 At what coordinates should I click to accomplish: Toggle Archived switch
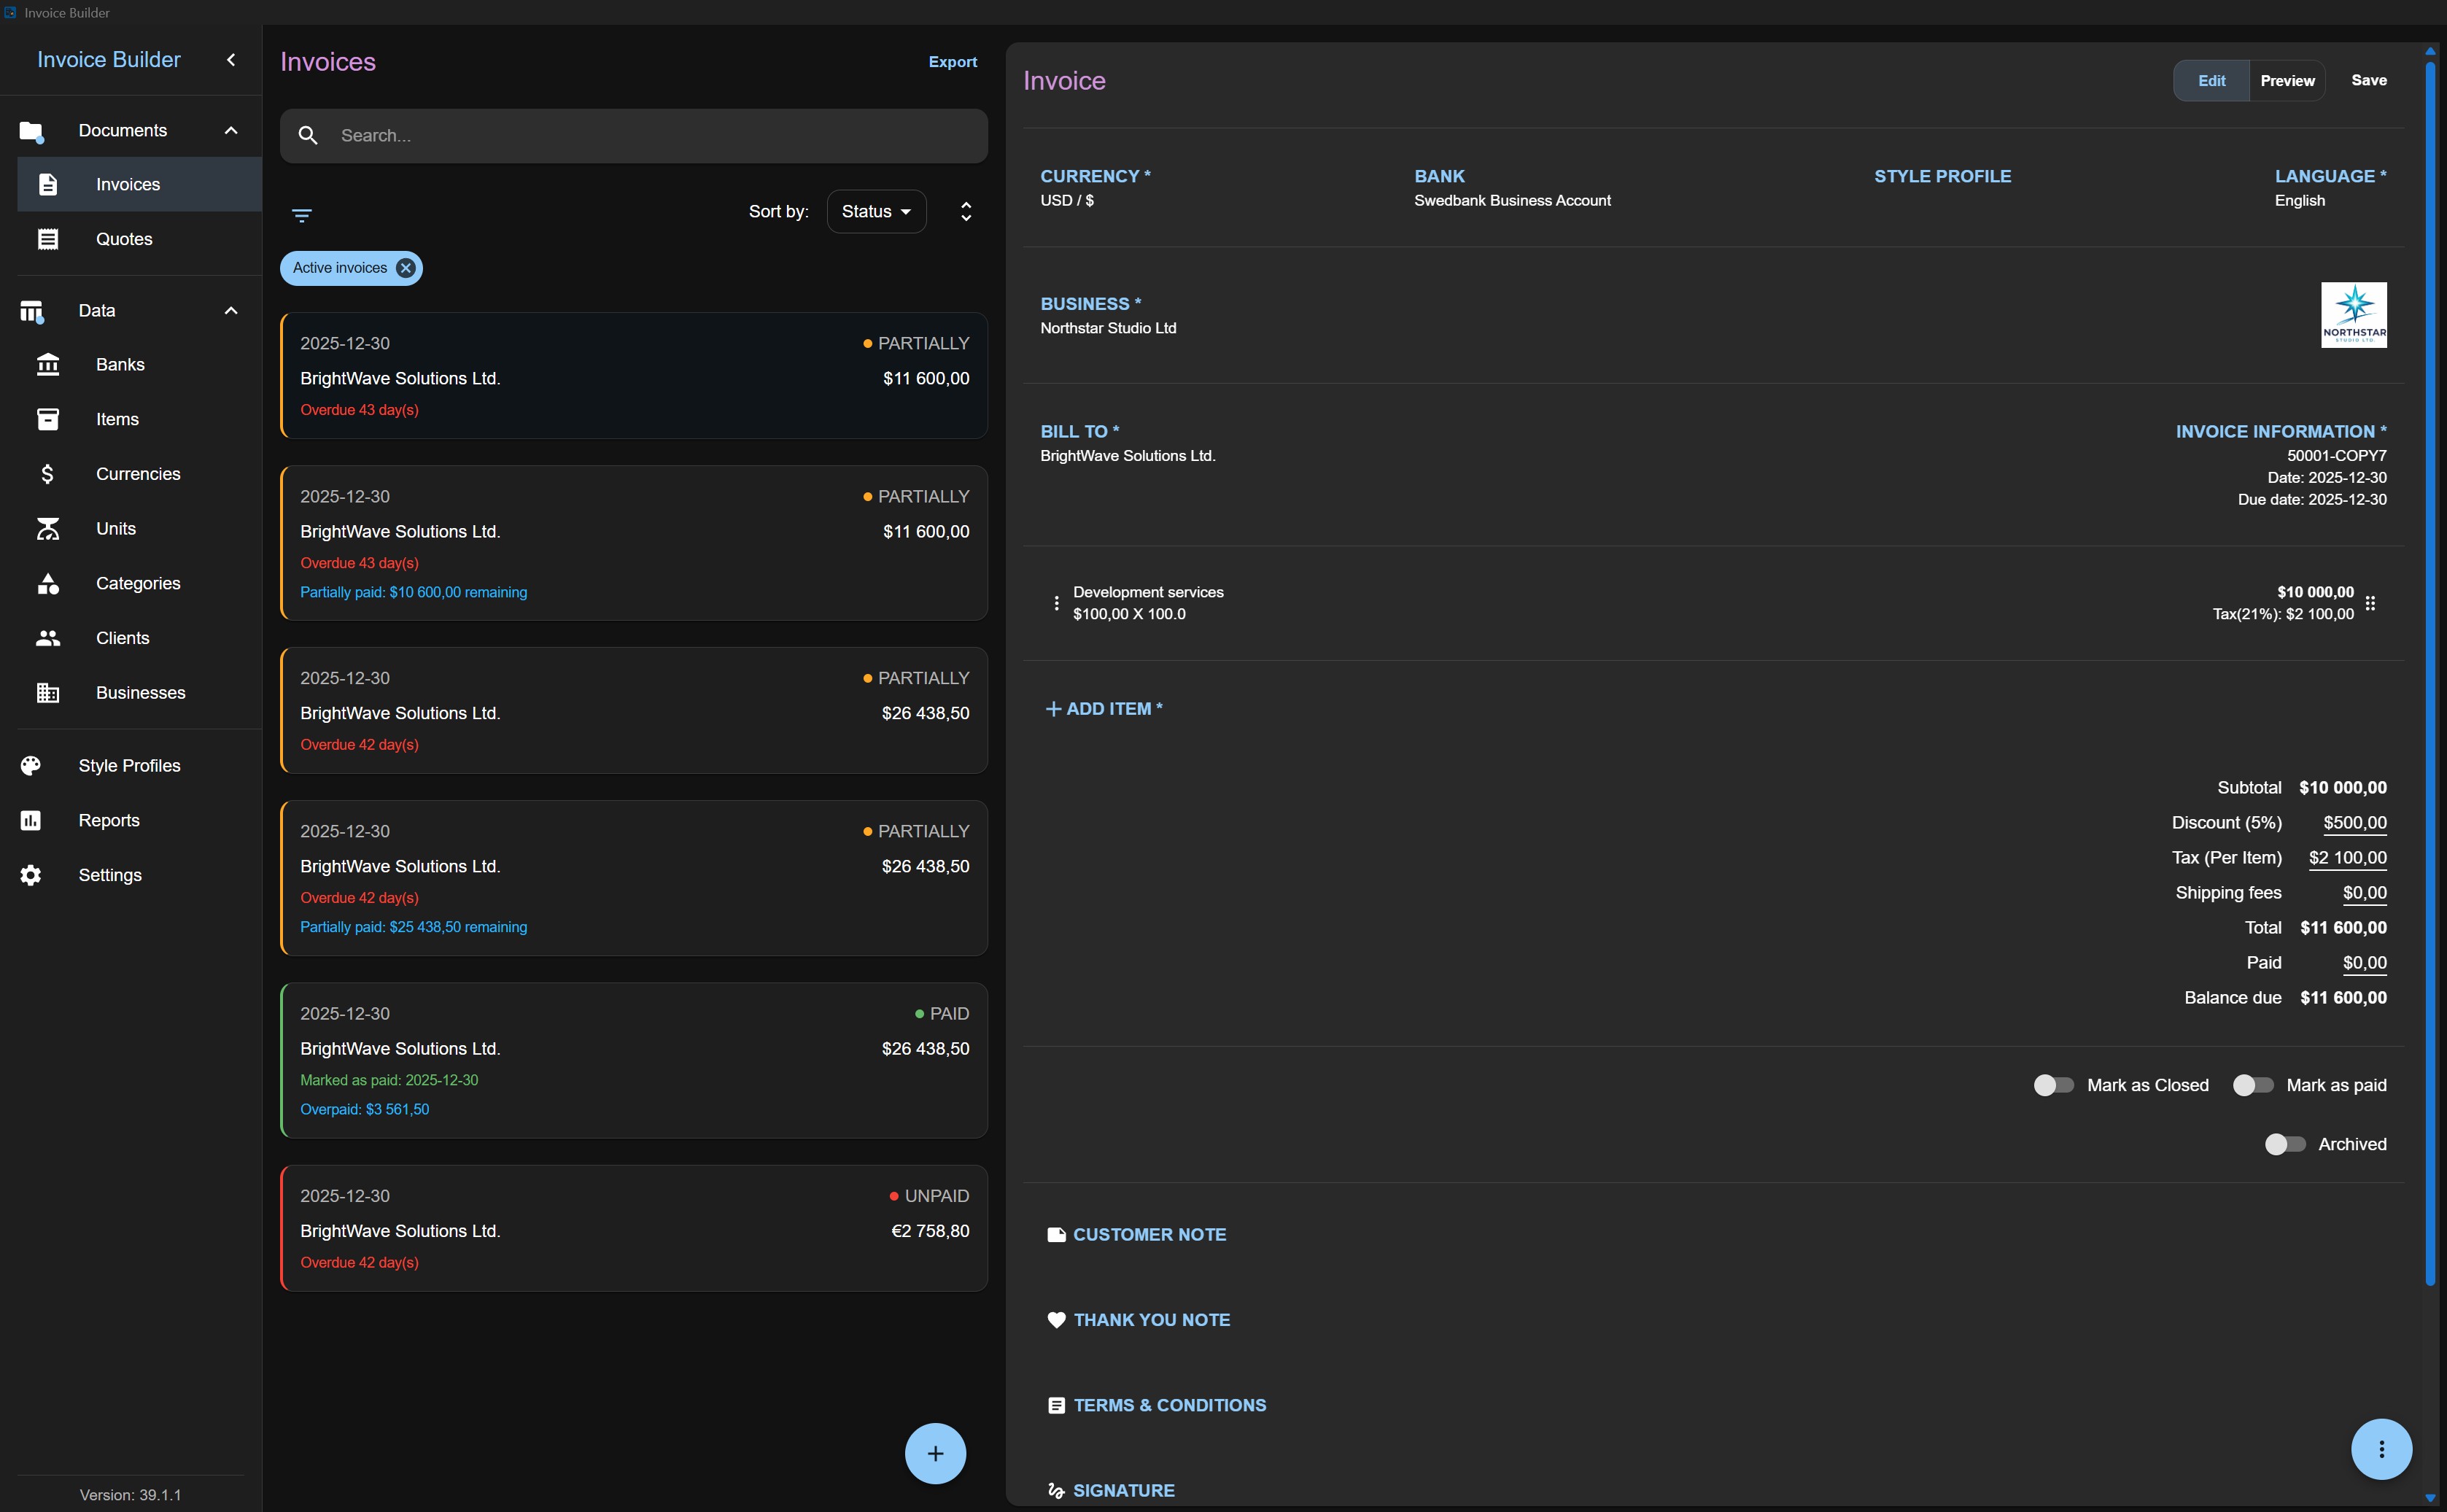click(x=2285, y=1144)
